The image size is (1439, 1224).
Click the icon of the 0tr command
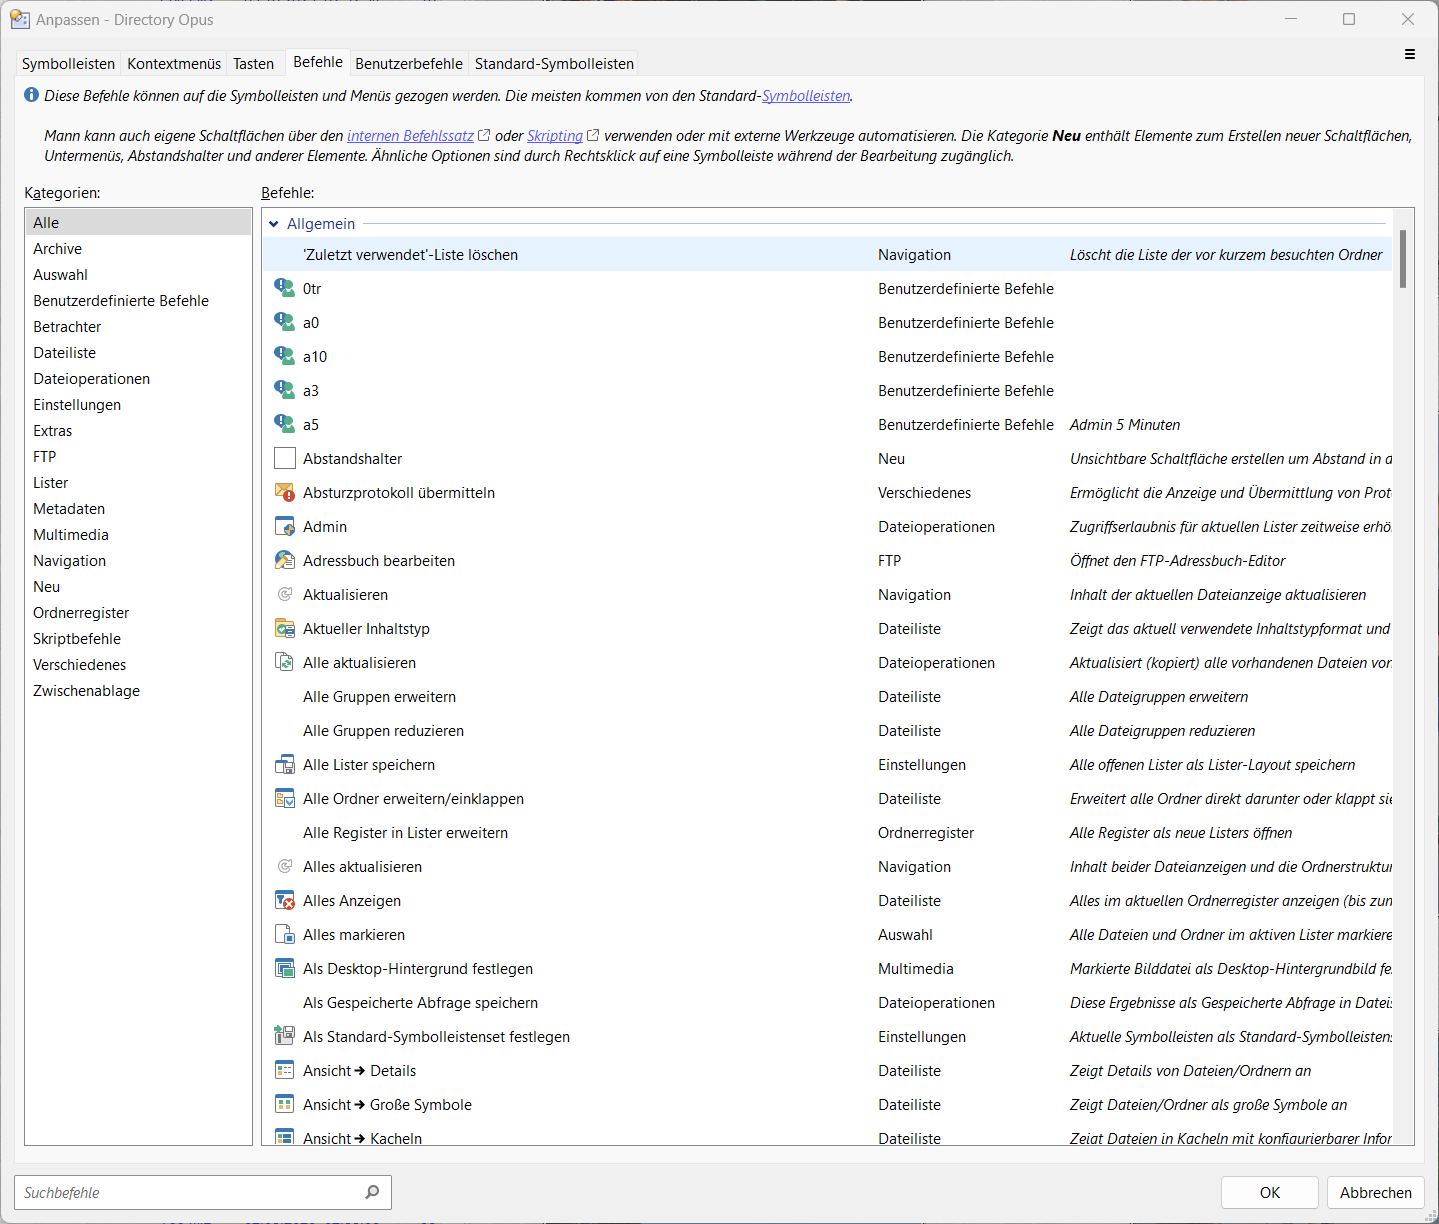pos(285,288)
